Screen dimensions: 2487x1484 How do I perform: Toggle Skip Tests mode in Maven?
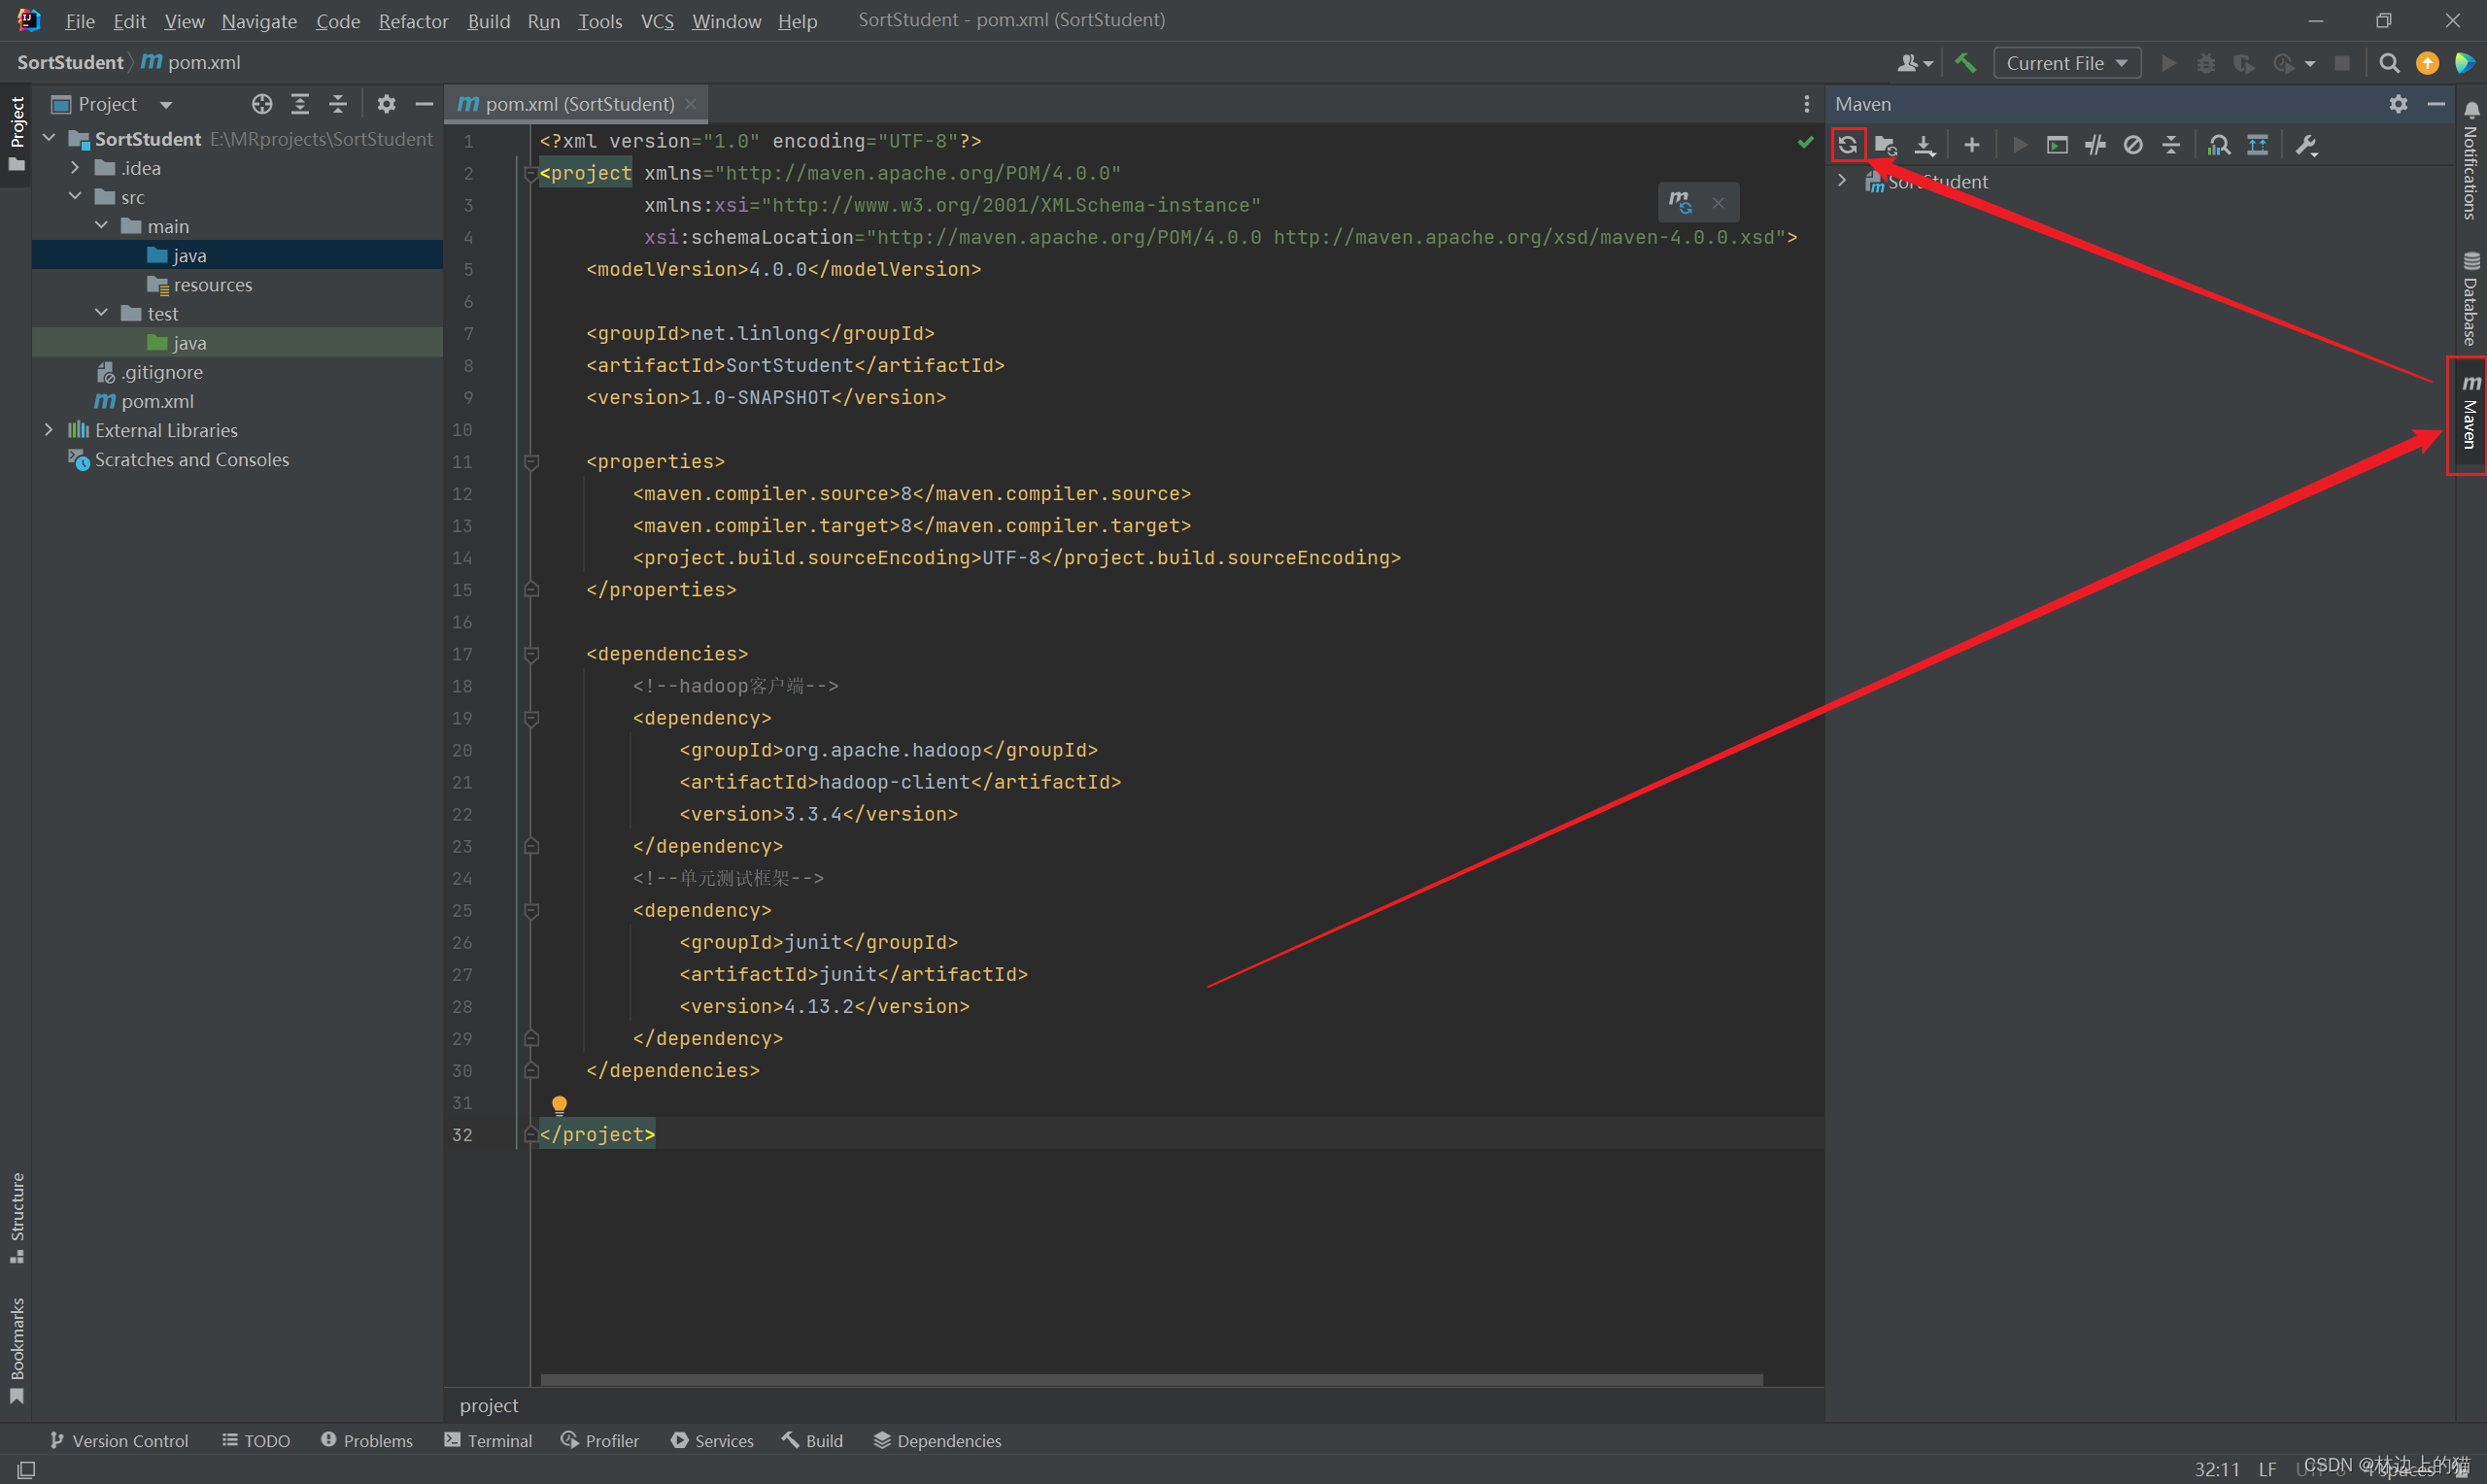click(2133, 145)
